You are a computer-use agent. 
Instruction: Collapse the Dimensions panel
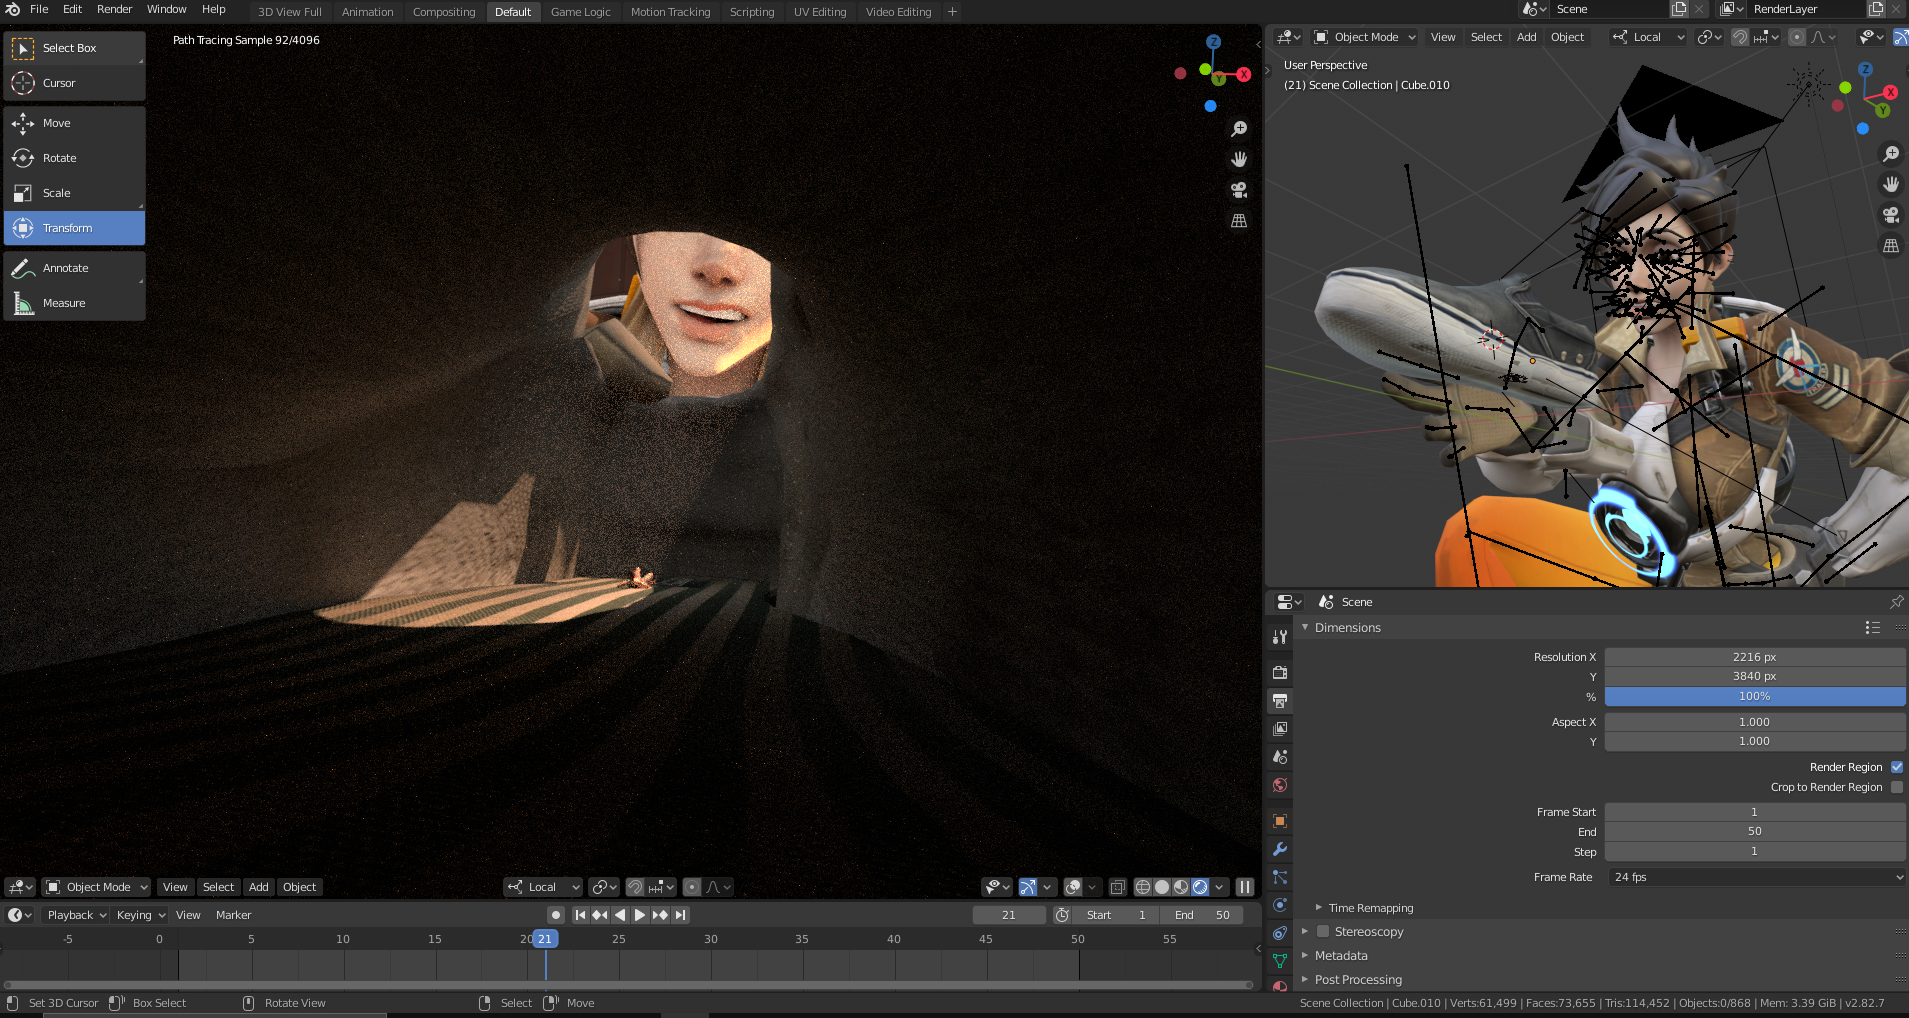[1305, 628]
